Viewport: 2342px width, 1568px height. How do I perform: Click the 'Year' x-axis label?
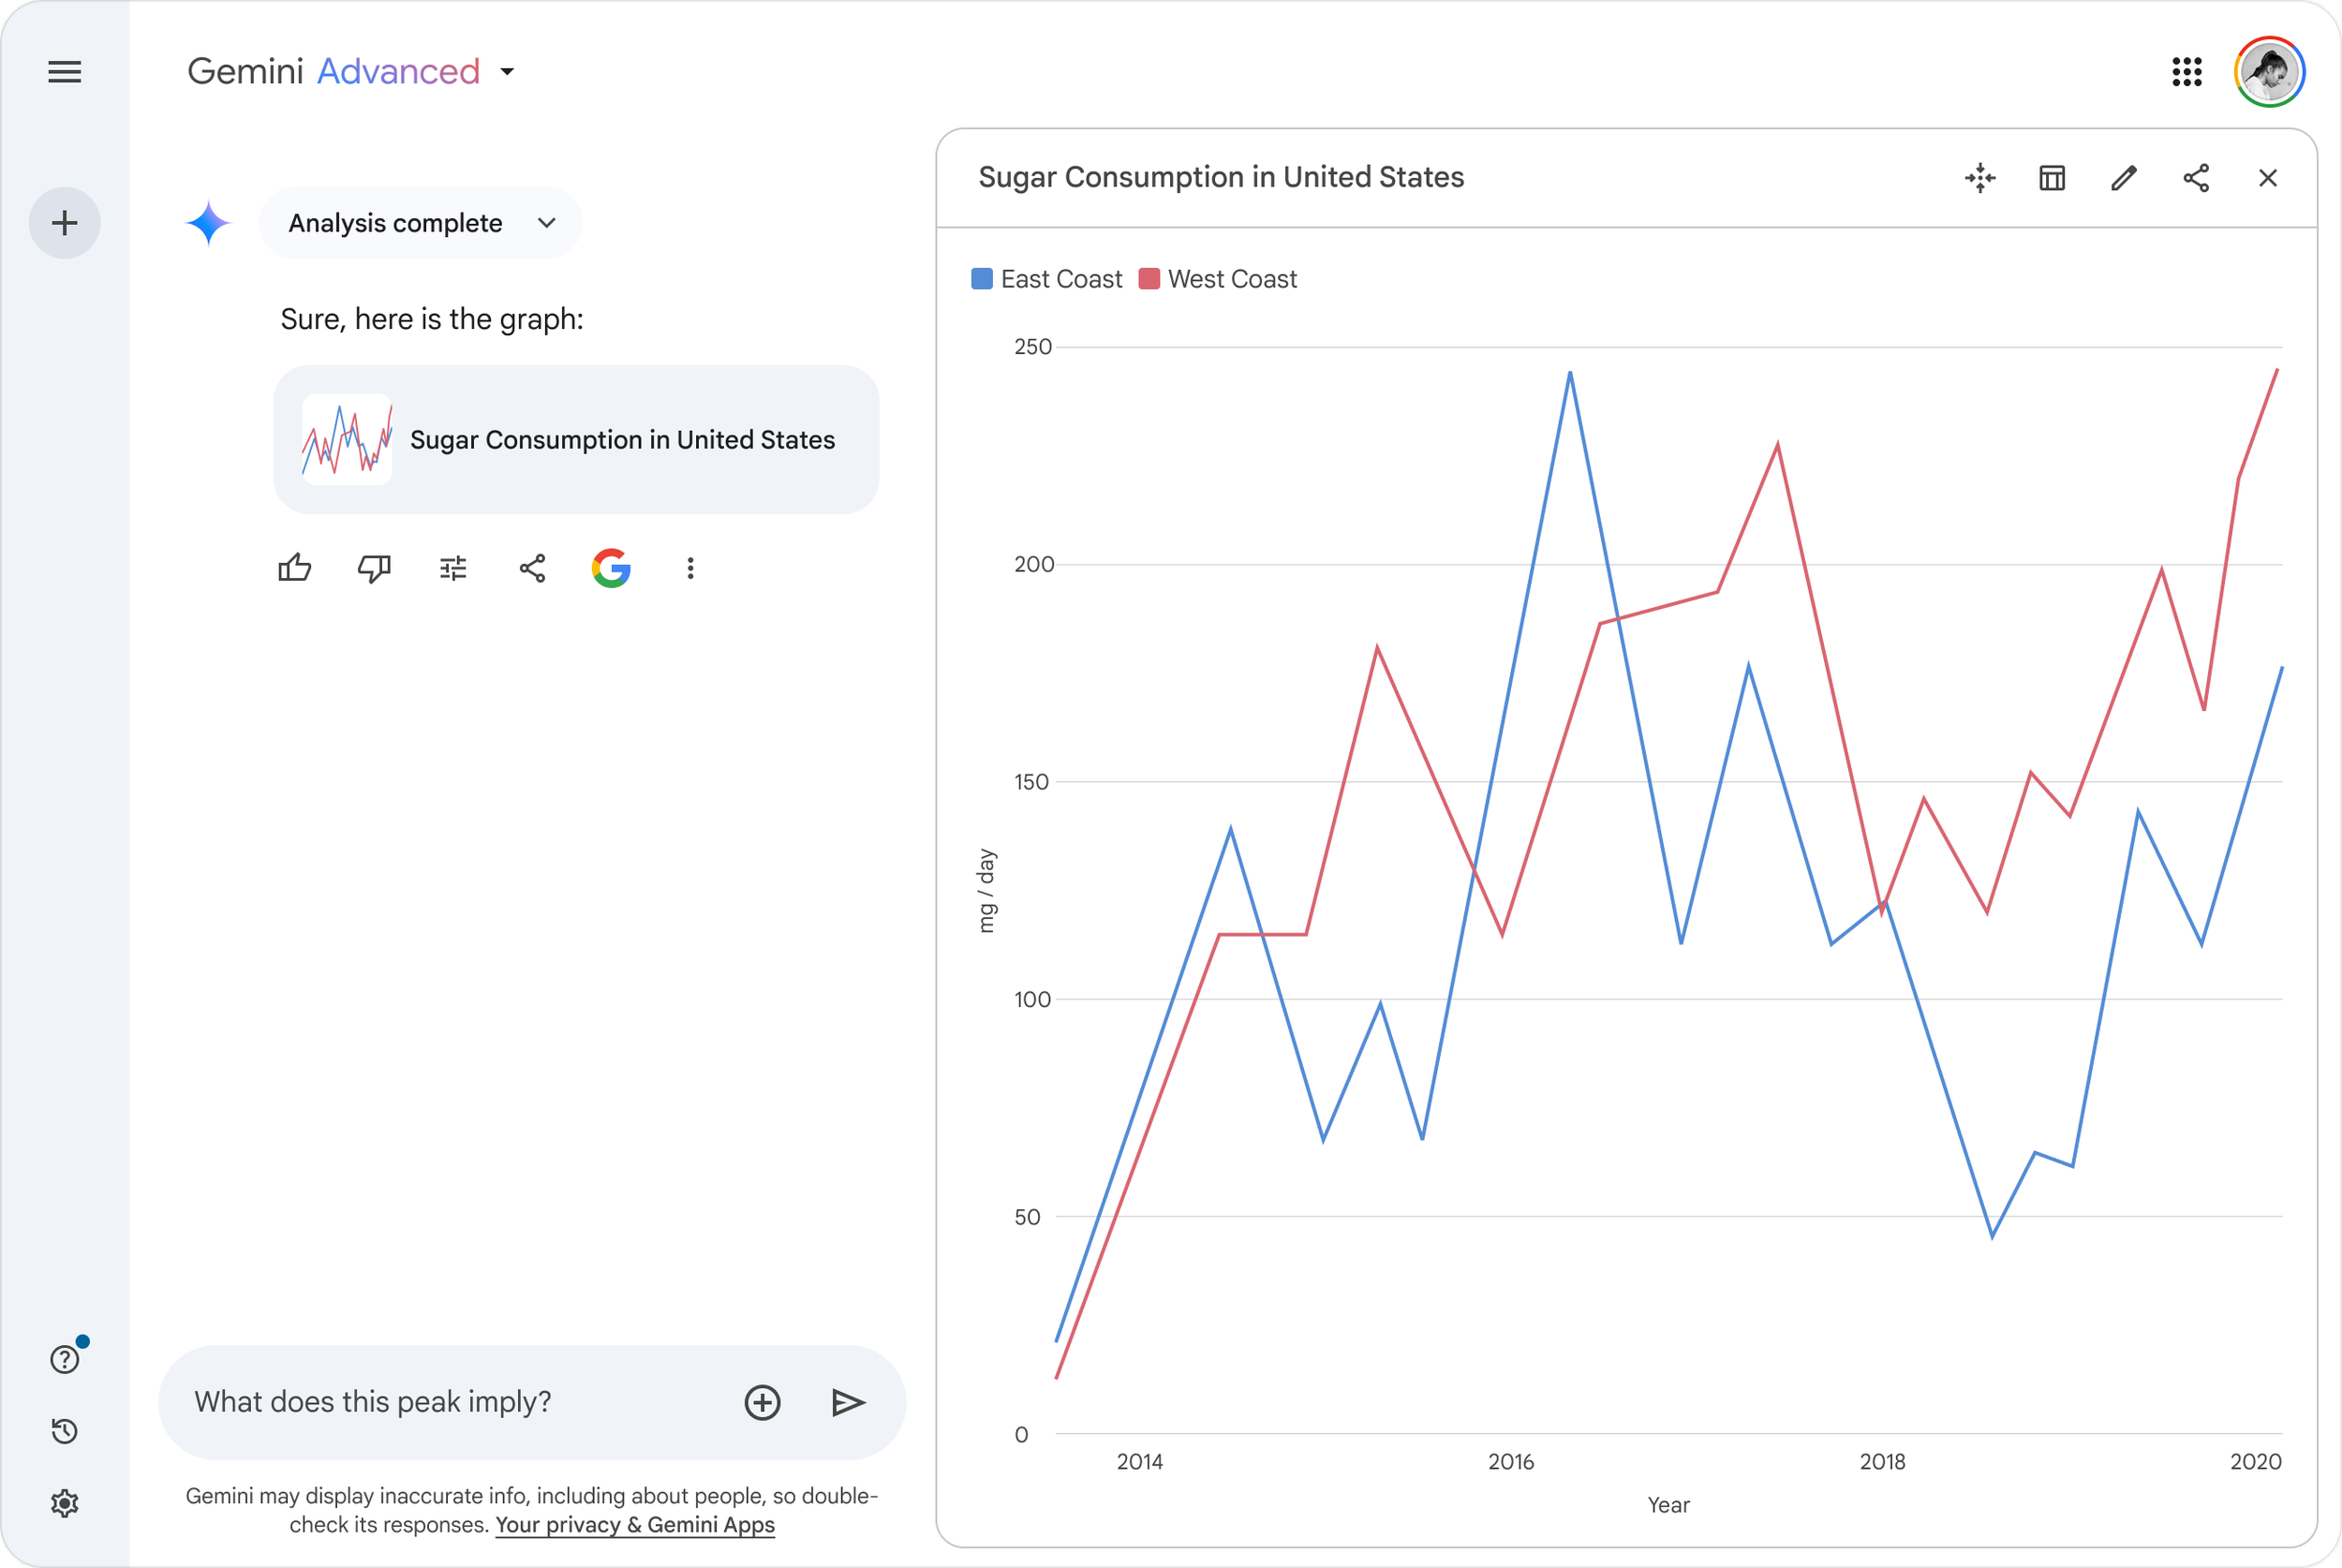click(x=1669, y=1505)
